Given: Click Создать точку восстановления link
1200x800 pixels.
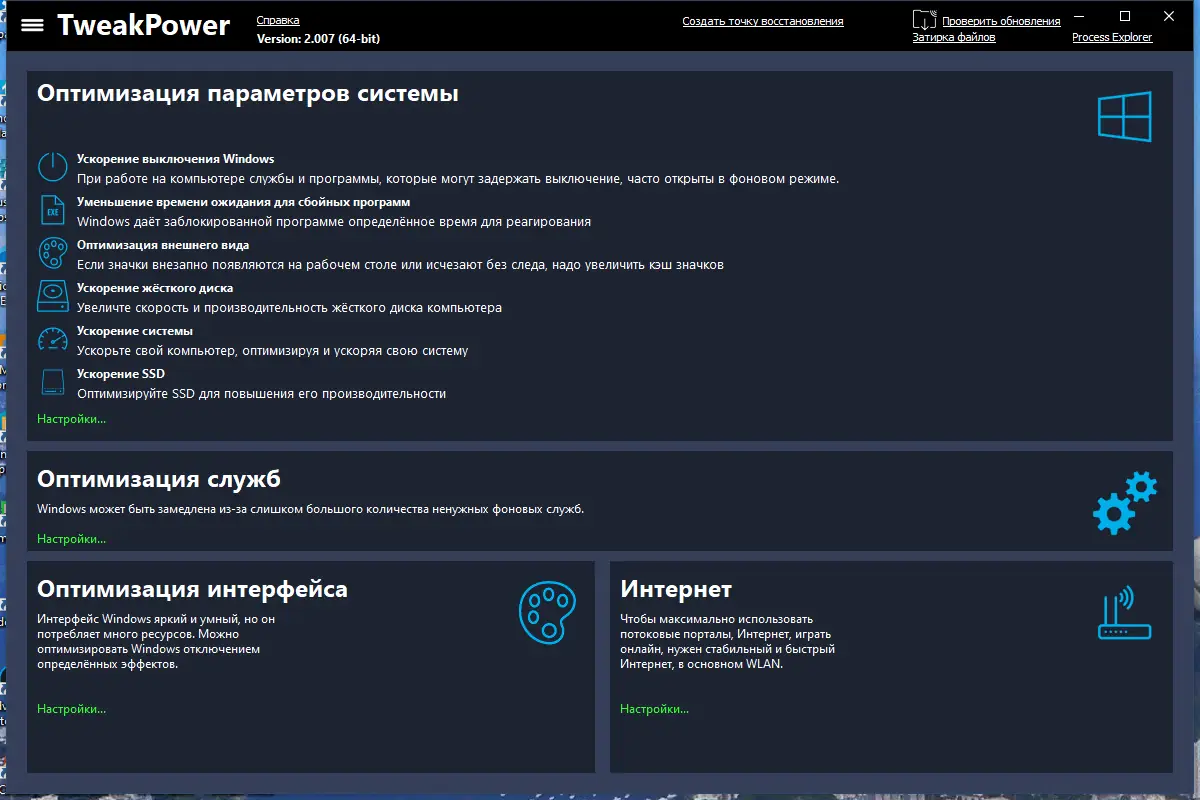Looking at the screenshot, I should point(763,21).
